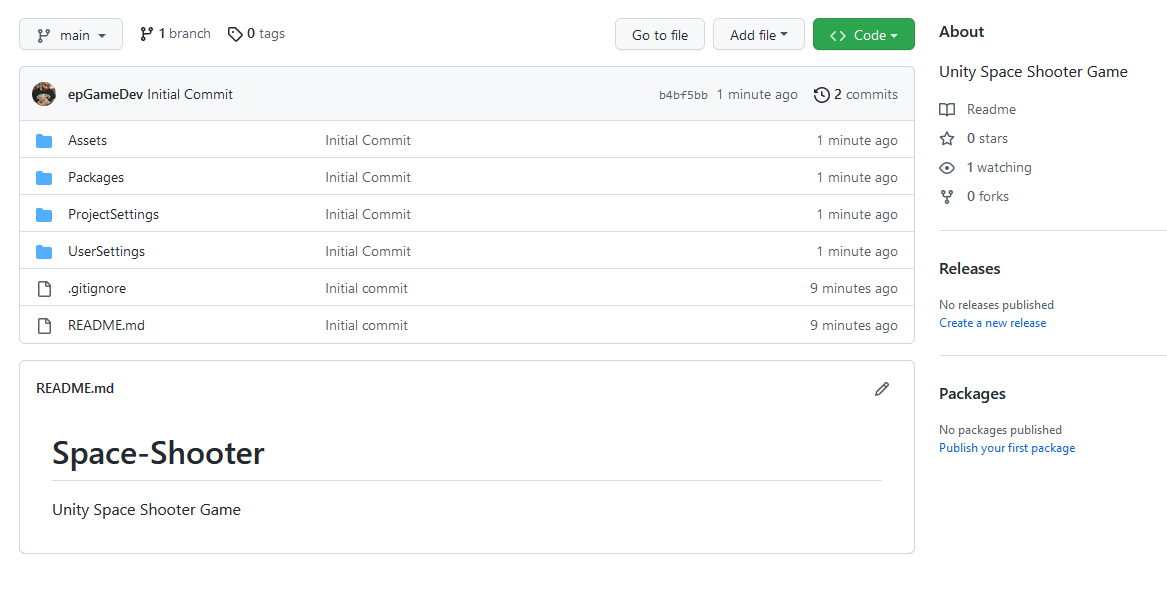Expand the Add file dropdown
Image resolution: width=1167 pixels, height=592 pixels.
[x=758, y=34]
